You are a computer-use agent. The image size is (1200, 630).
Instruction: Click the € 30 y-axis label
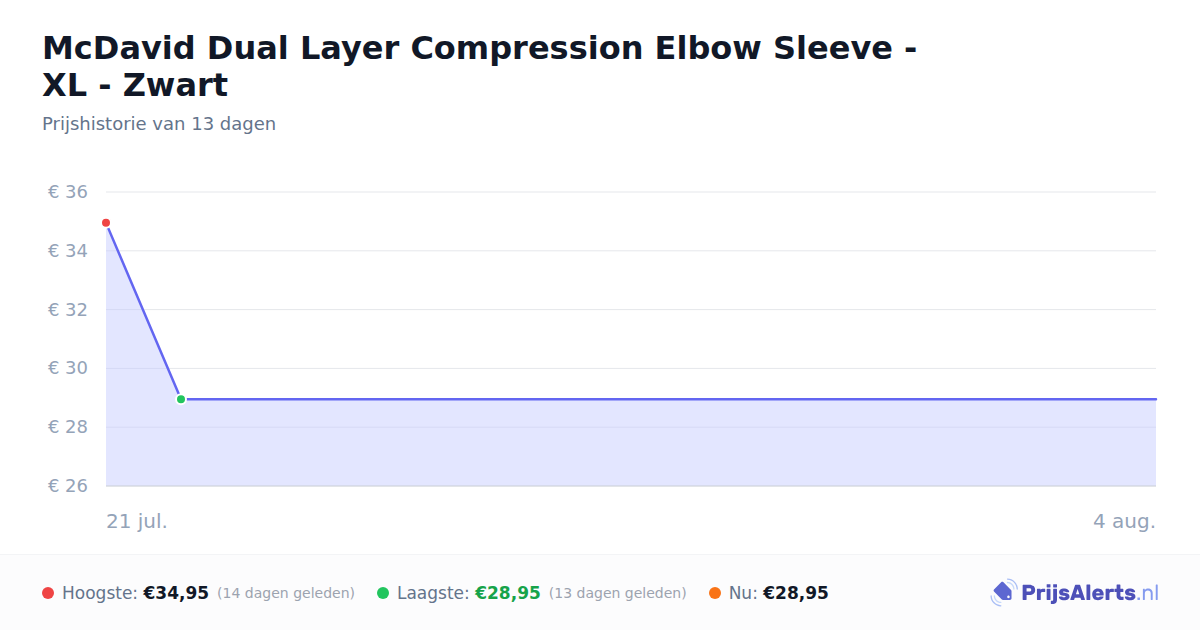[x=68, y=368]
